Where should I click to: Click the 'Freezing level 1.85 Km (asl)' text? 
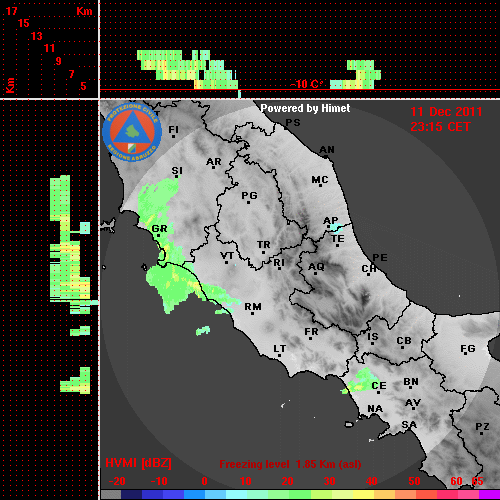coord(290,464)
